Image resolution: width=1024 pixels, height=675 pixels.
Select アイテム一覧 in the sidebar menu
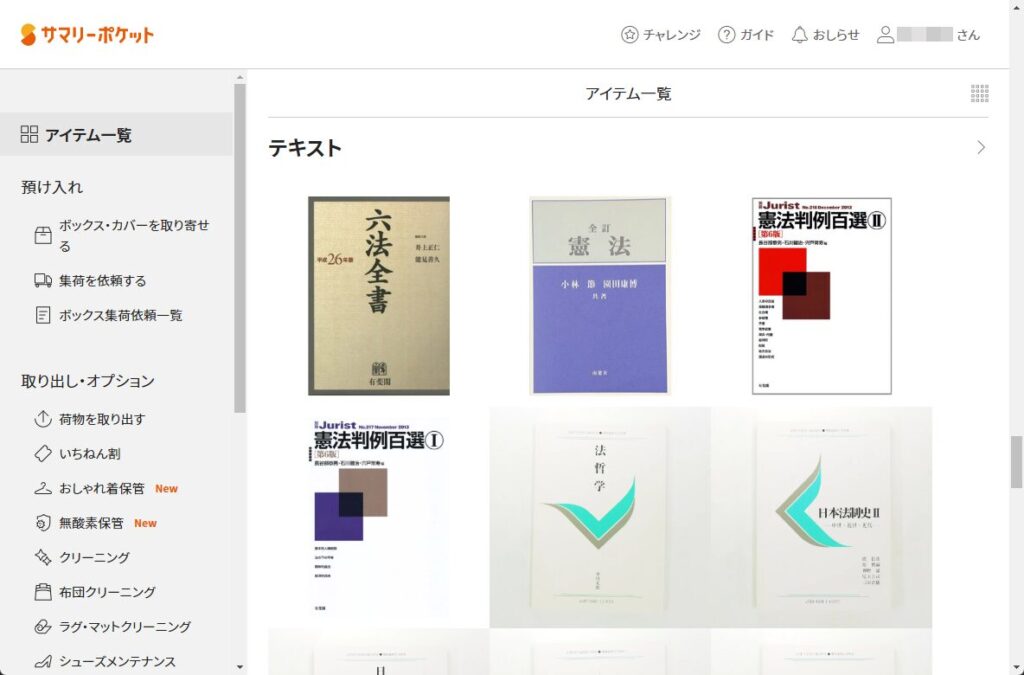[x=116, y=134]
